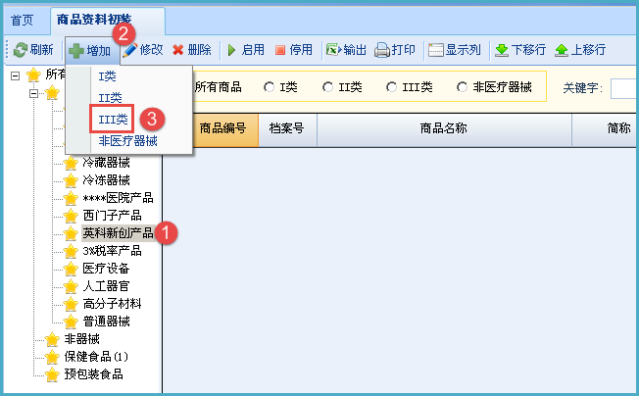Click the 打印 printer icon
639x396 pixels.
click(382, 50)
